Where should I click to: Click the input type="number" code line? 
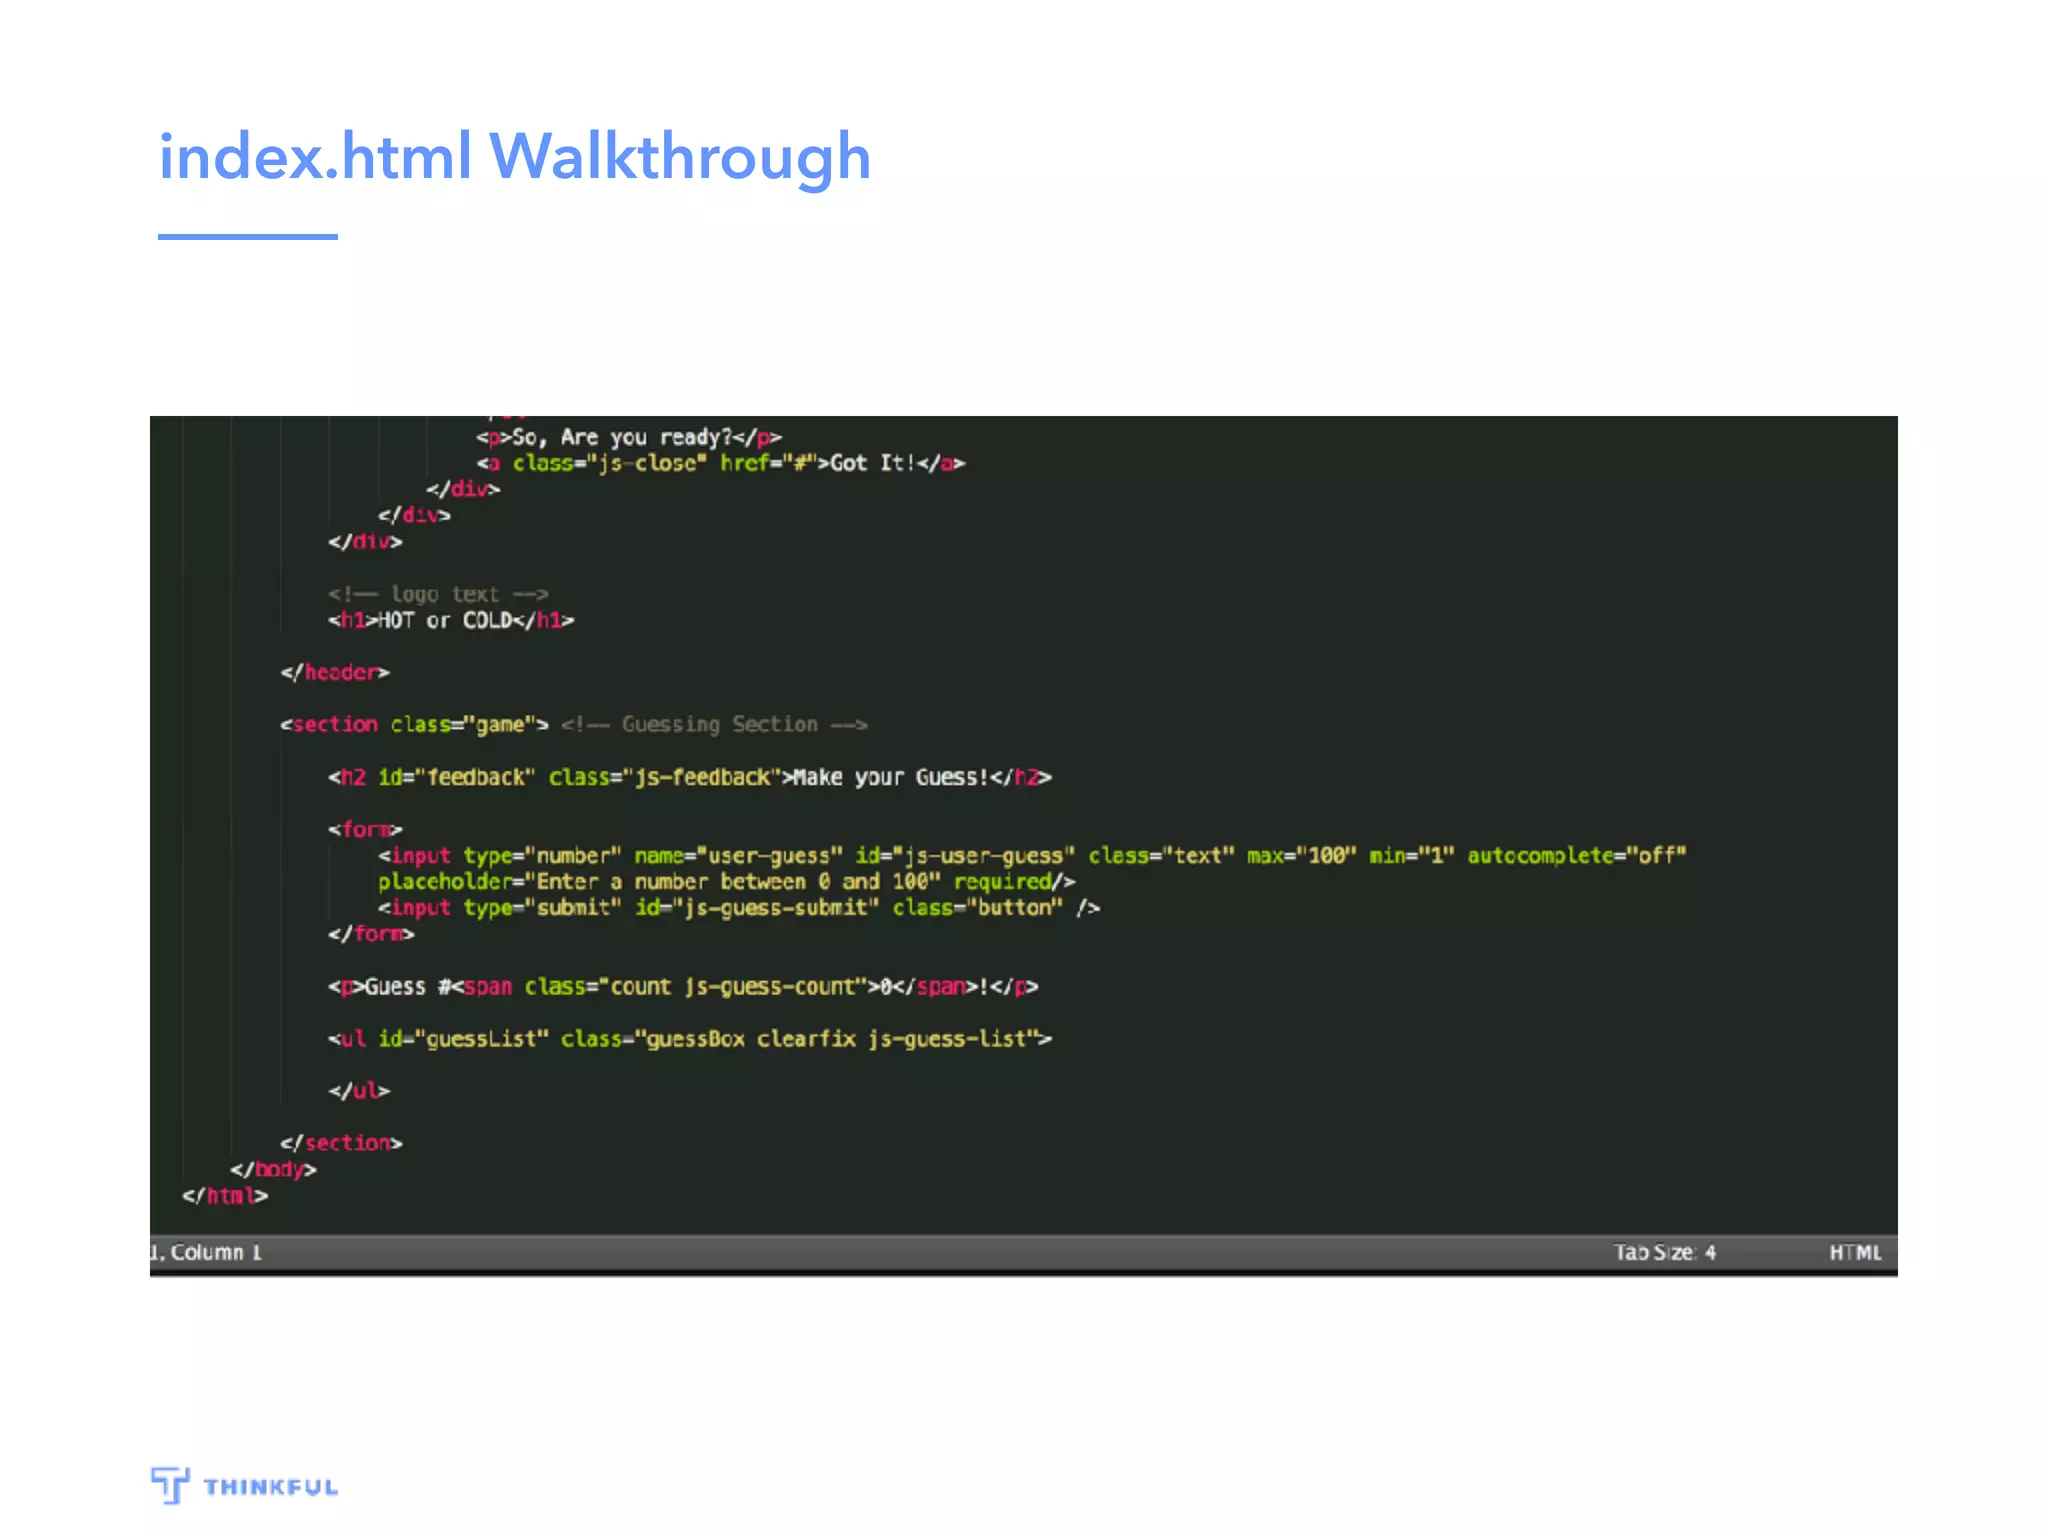click(x=1031, y=855)
